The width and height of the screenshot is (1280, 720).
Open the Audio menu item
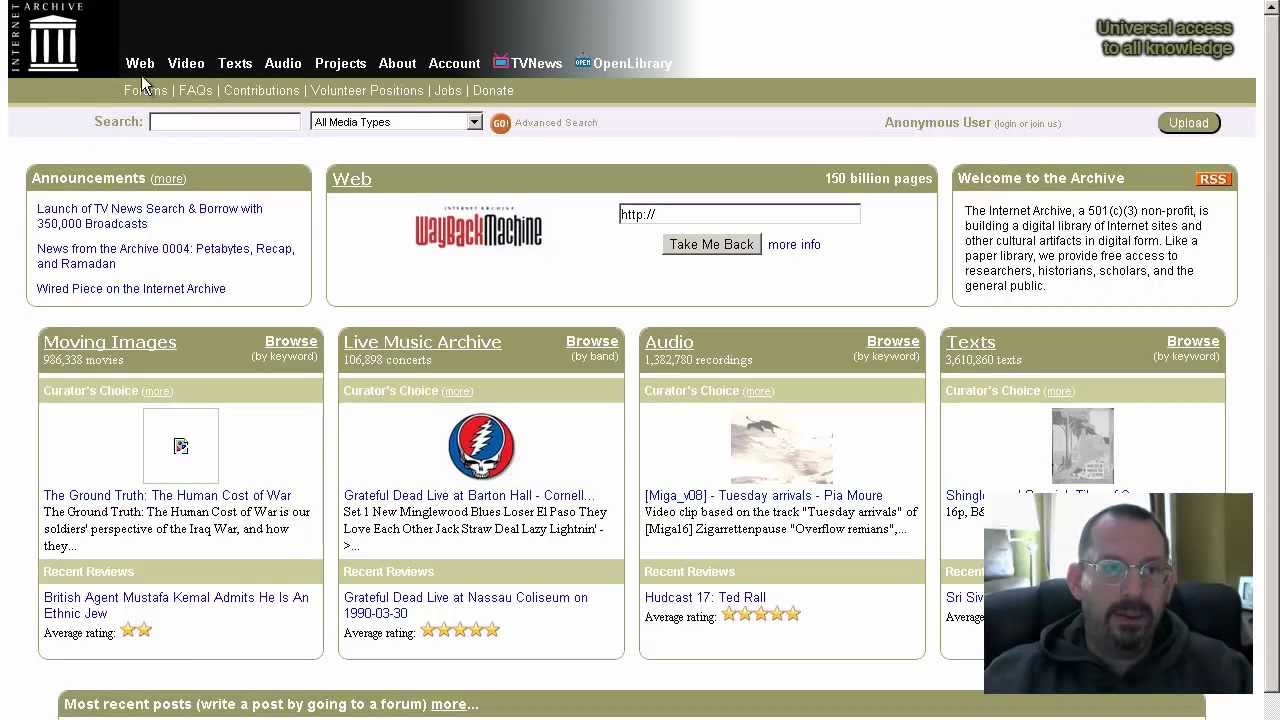tap(283, 63)
